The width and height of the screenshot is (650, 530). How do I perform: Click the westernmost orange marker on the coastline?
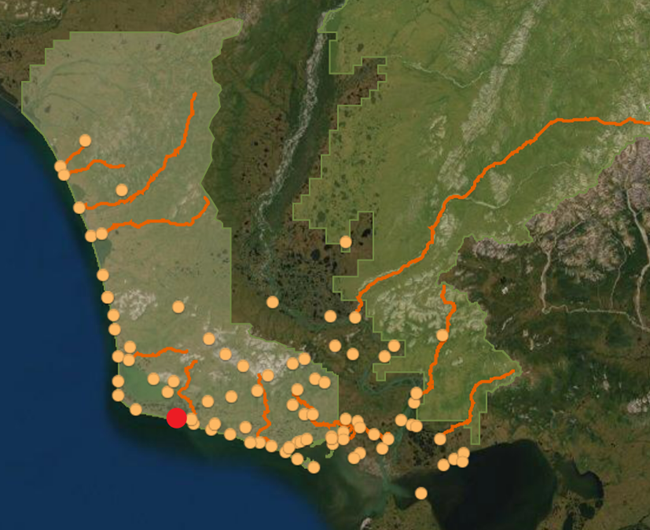[61, 166]
